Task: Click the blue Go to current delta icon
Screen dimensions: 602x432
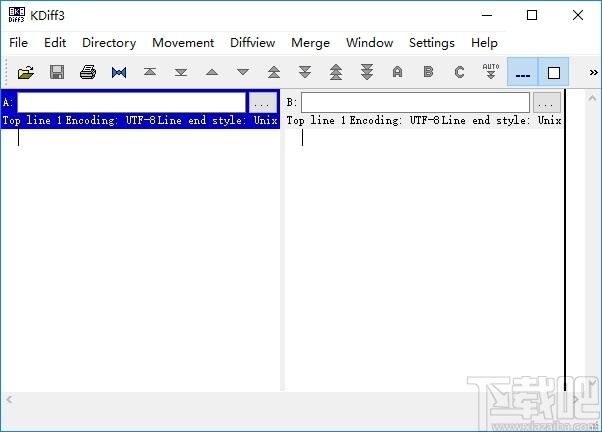Action: coord(119,72)
